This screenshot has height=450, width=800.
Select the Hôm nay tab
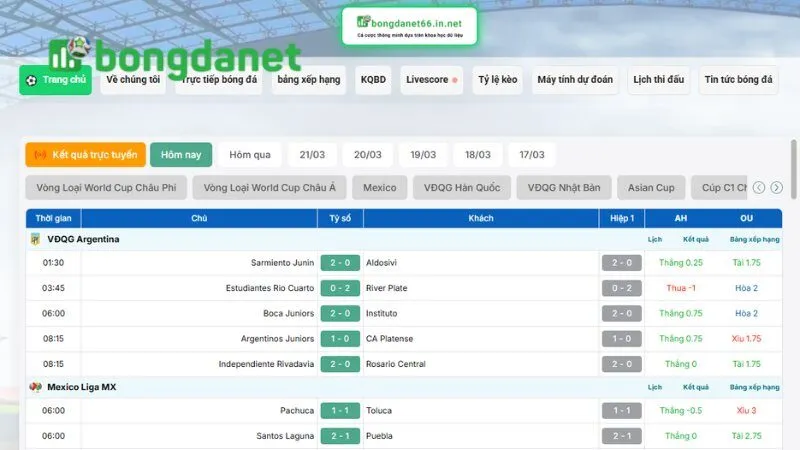pyautogui.click(x=181, y=155)
